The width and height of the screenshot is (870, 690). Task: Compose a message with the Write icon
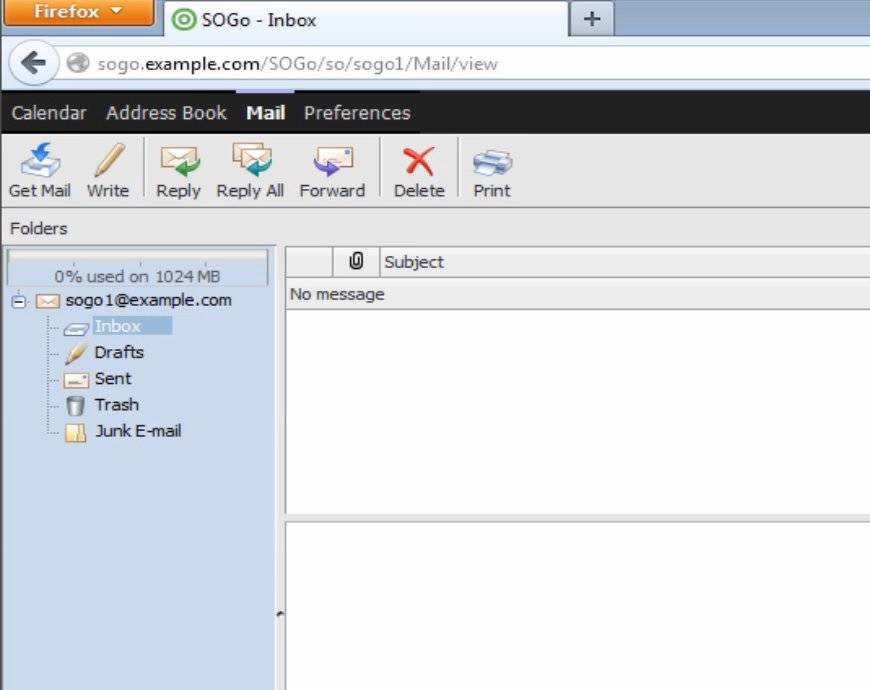[109, 160]
